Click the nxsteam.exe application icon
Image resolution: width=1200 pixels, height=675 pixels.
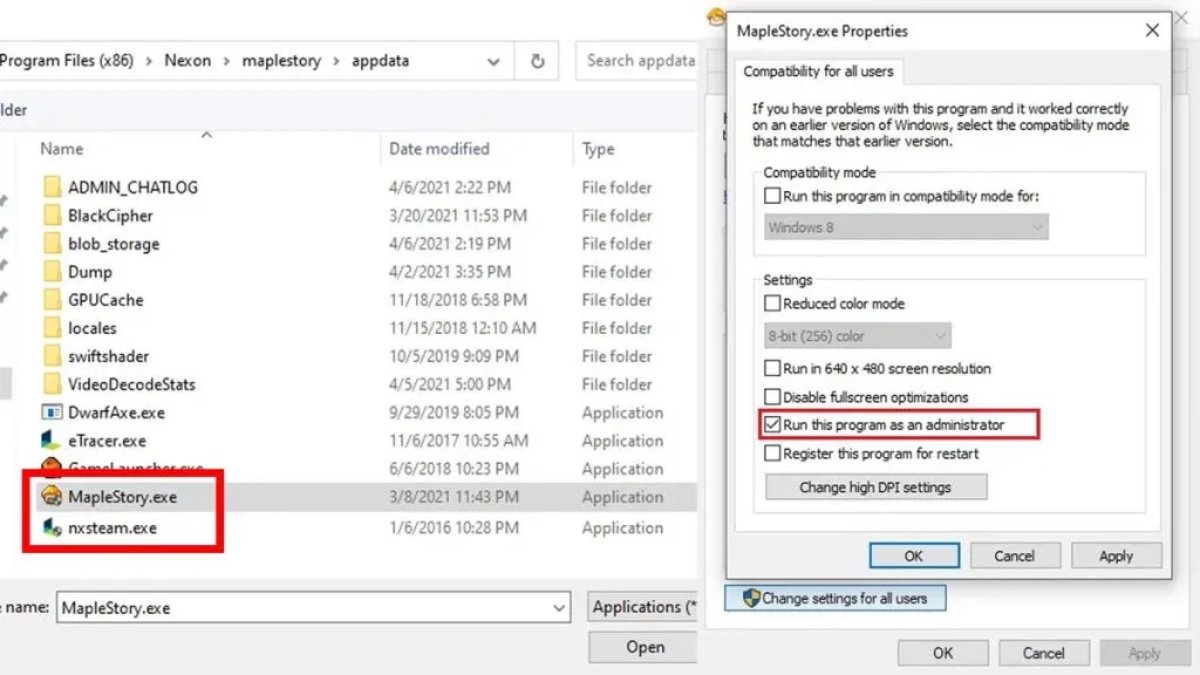[52, 527]
